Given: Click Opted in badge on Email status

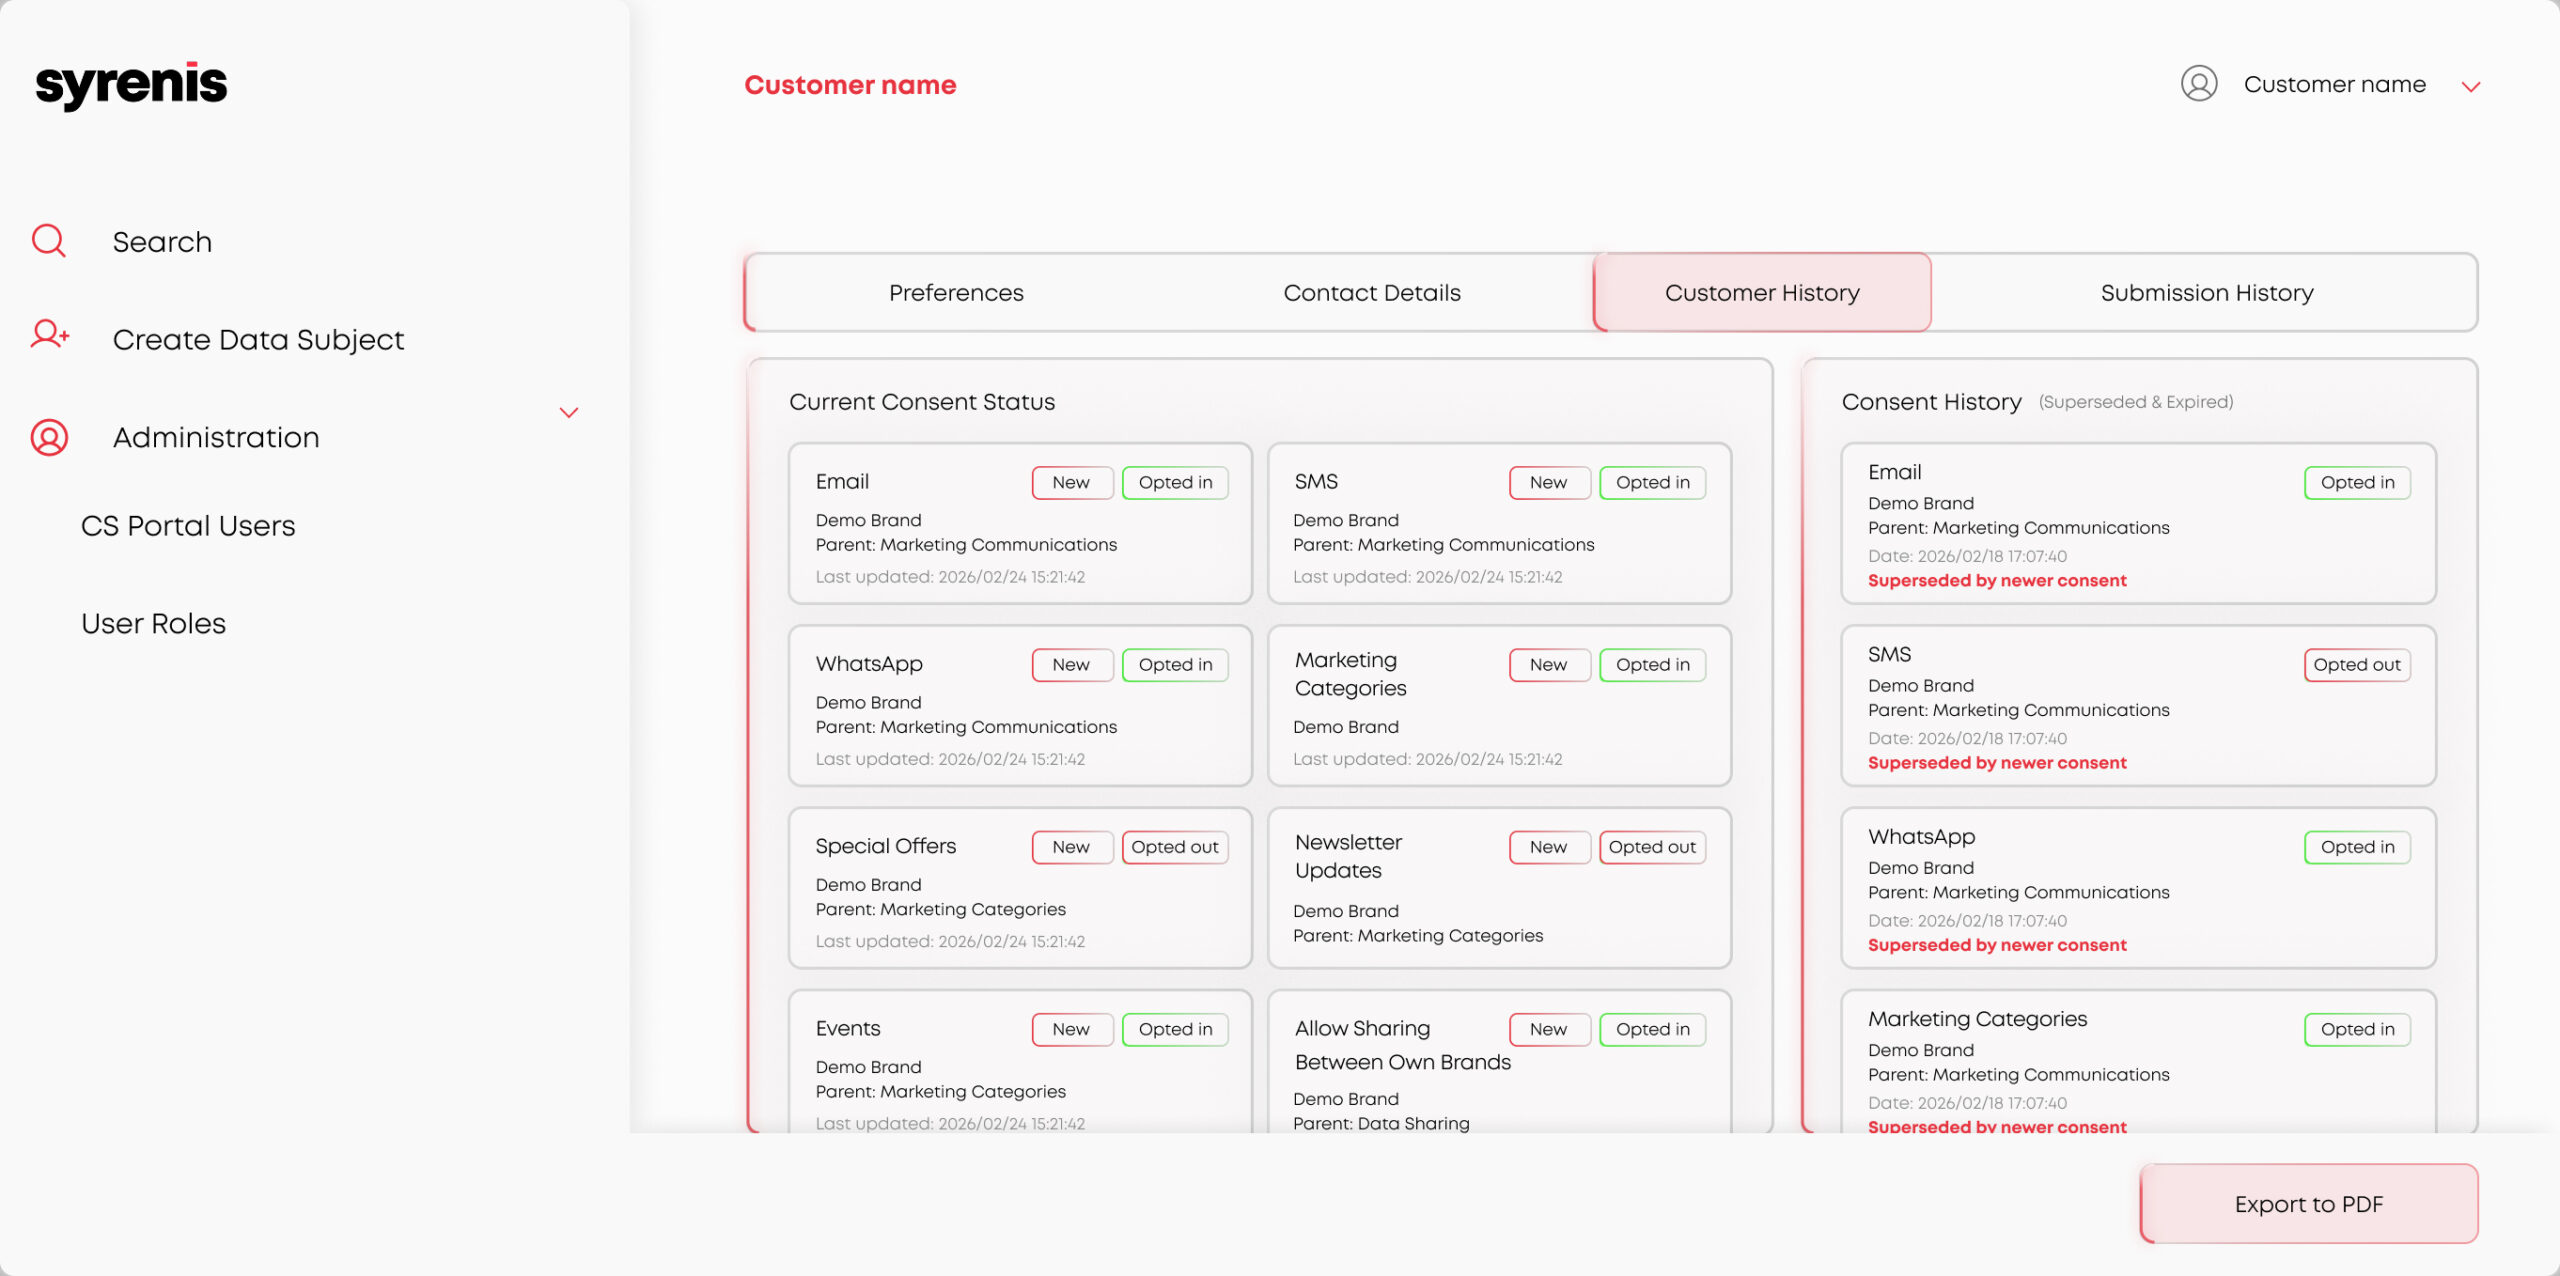Looking at the screenshot, I should pos(1174,482).
